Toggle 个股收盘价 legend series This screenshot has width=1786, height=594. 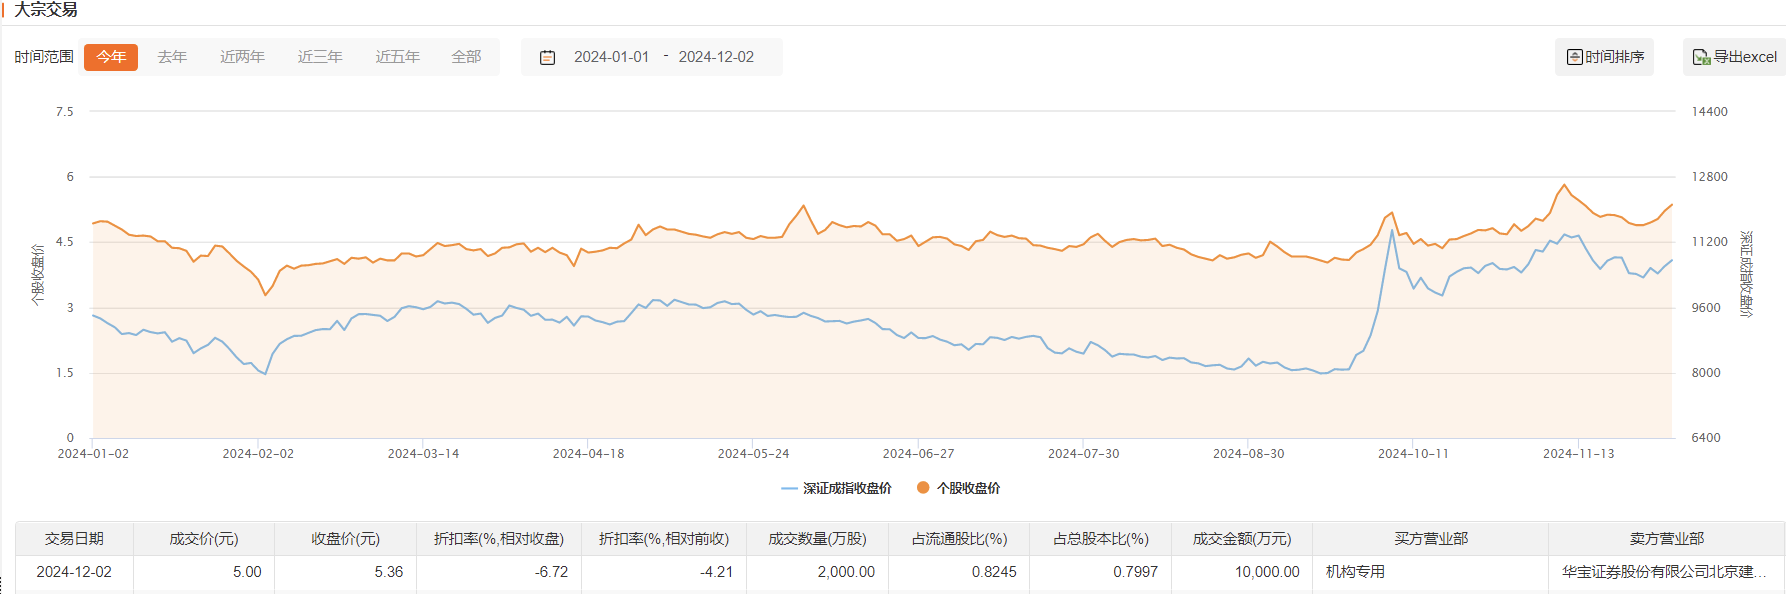958,488
